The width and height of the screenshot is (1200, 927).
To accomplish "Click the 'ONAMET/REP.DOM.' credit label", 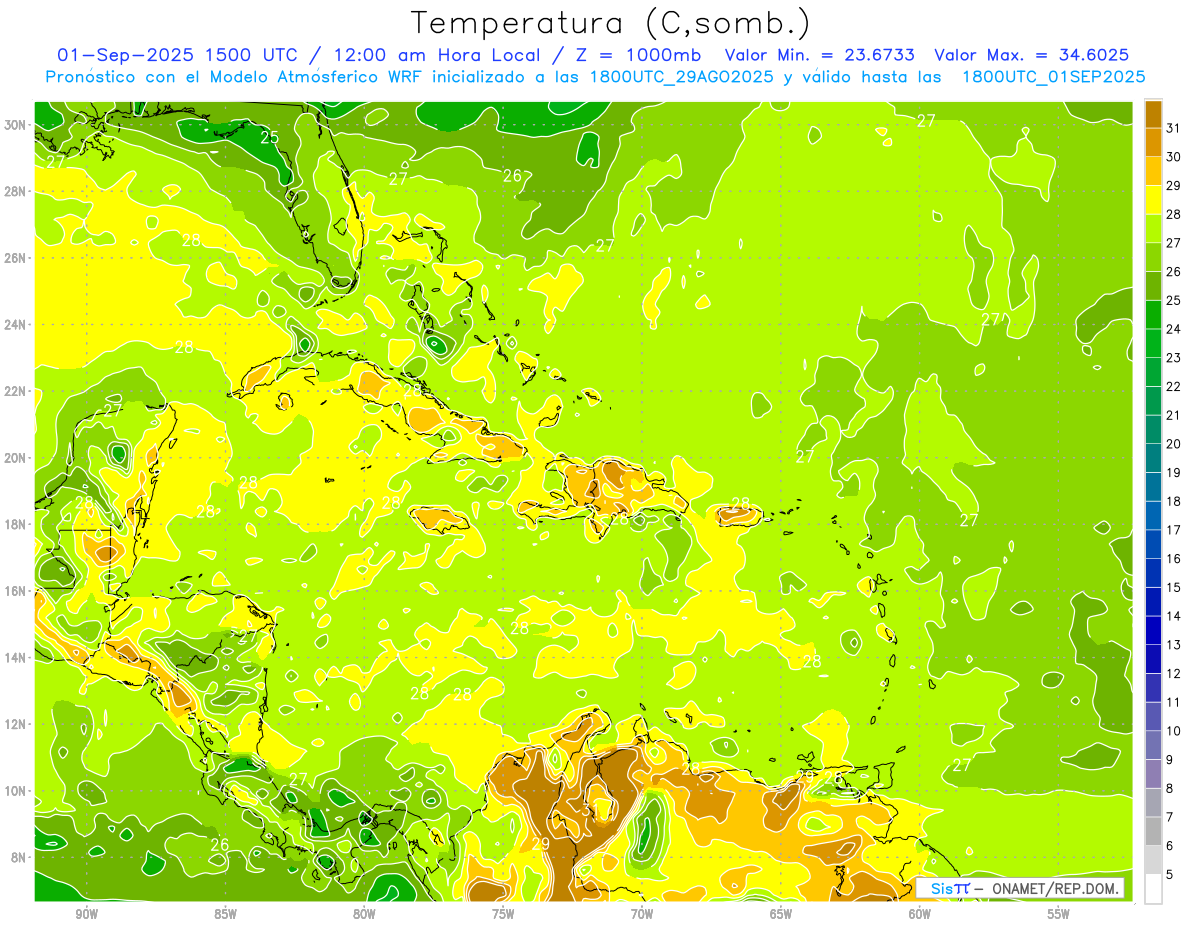I will [x=1057, y=888].
